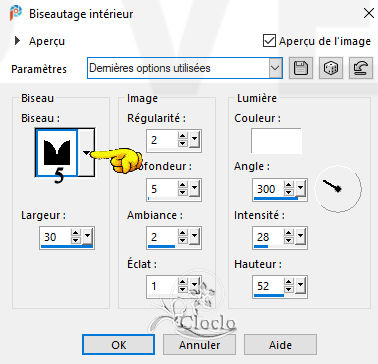Viewport: 378px width, 364px height.
Task: Increase the Régularité value stepper
Action: [x=183, y=136]
